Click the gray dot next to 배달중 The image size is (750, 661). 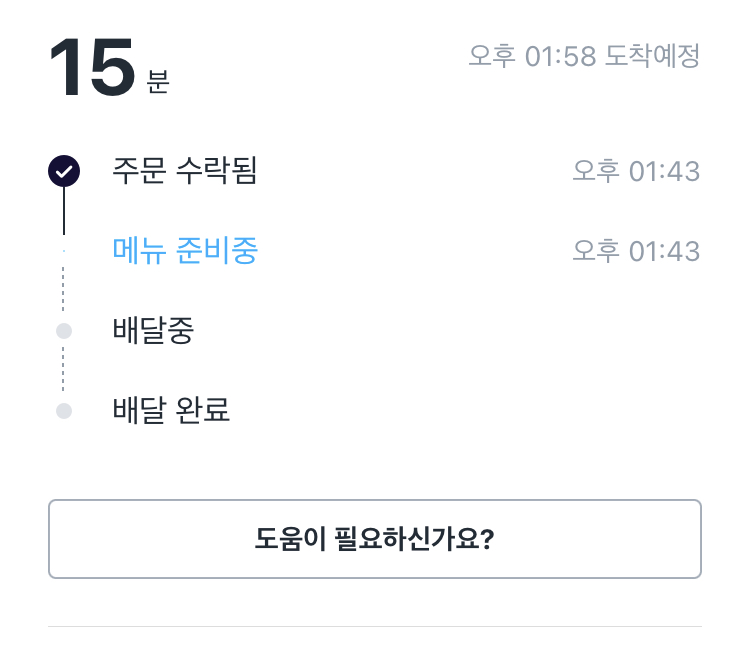point(64,331)
